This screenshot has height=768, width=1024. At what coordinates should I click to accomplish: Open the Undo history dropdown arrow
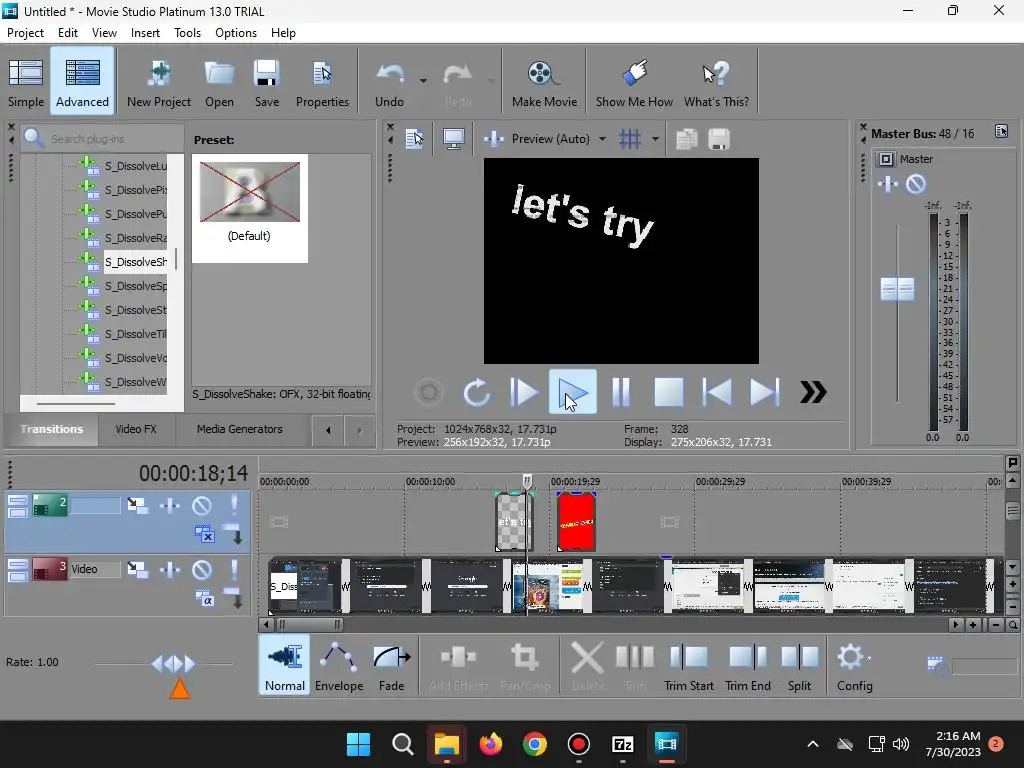point(423,81)
